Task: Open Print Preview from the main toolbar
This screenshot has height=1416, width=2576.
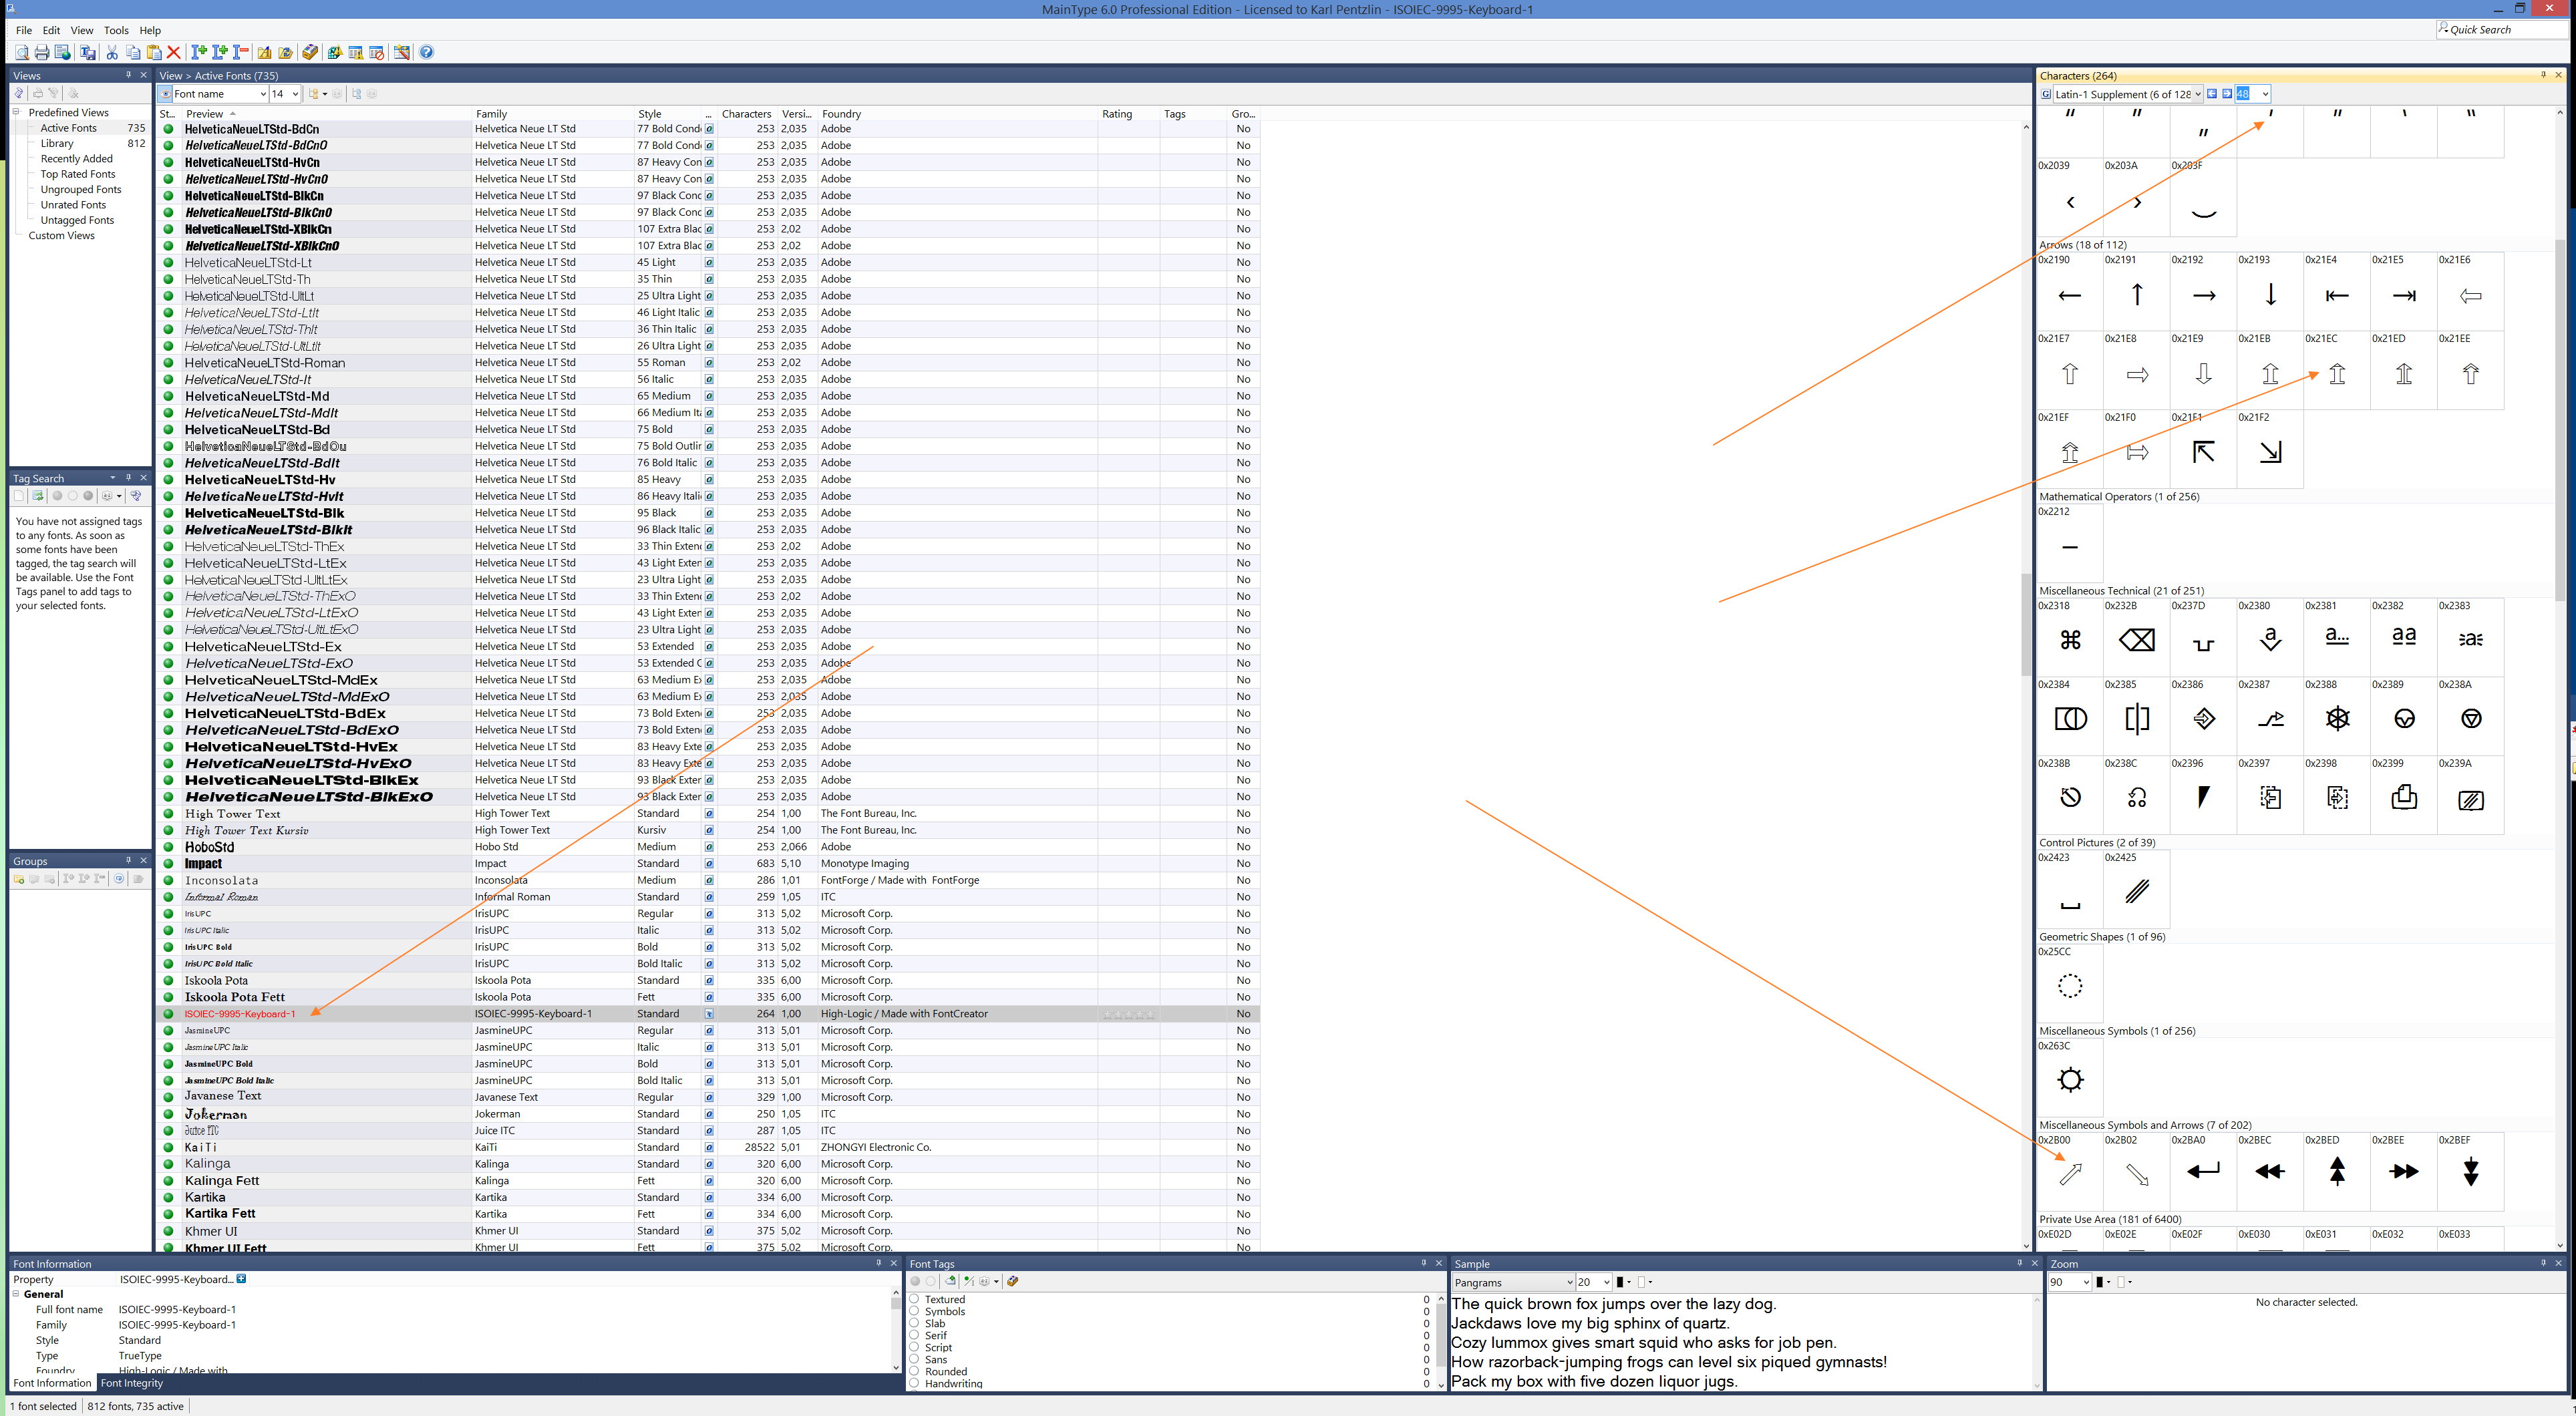Action: click(x=22, y=52)
